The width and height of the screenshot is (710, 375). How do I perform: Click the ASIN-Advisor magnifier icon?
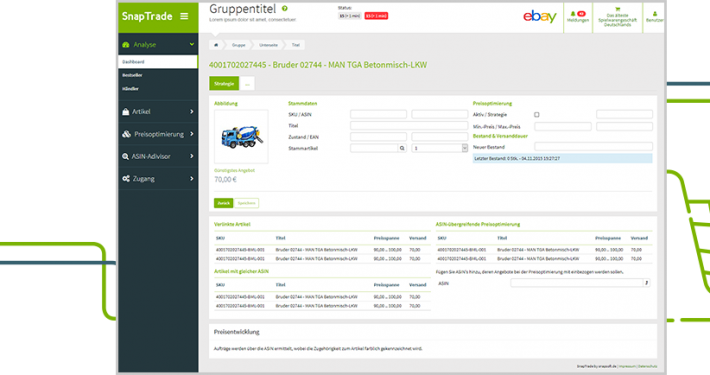click(125, 156)
